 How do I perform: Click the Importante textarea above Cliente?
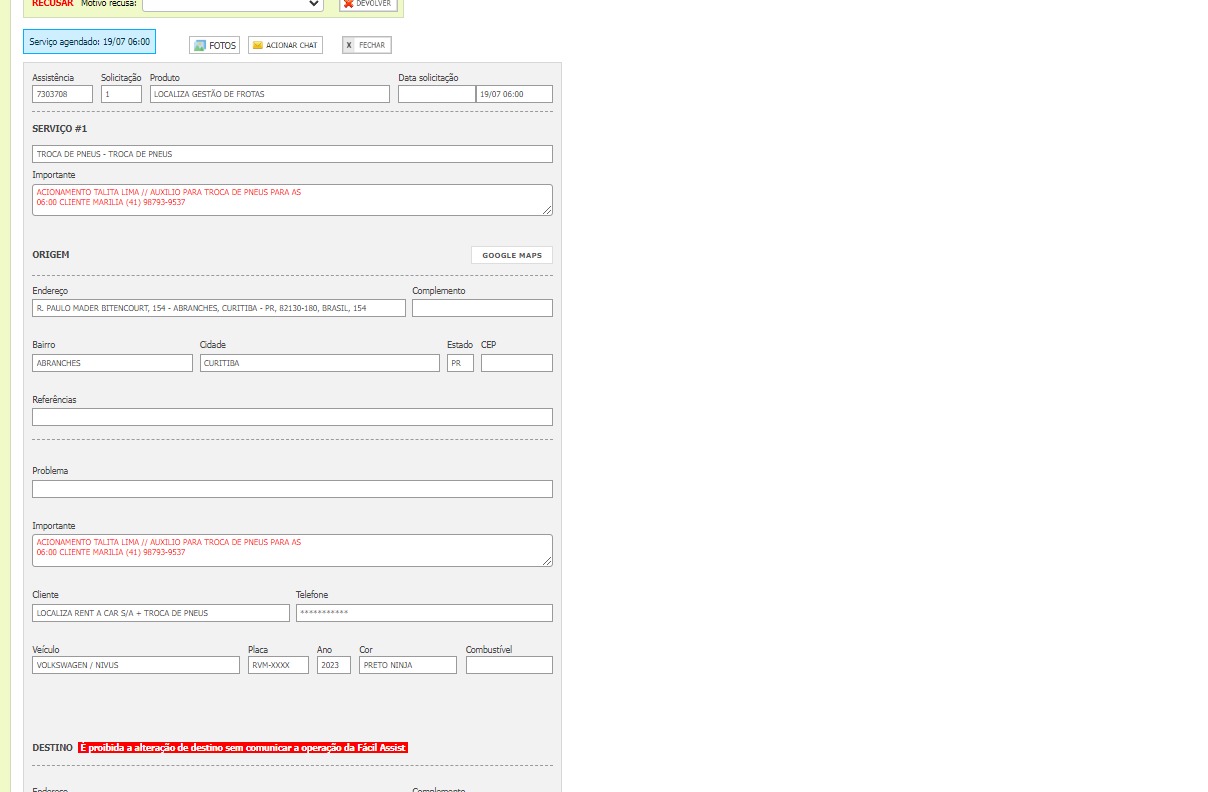pyautogui.click(x=292, y=550)
